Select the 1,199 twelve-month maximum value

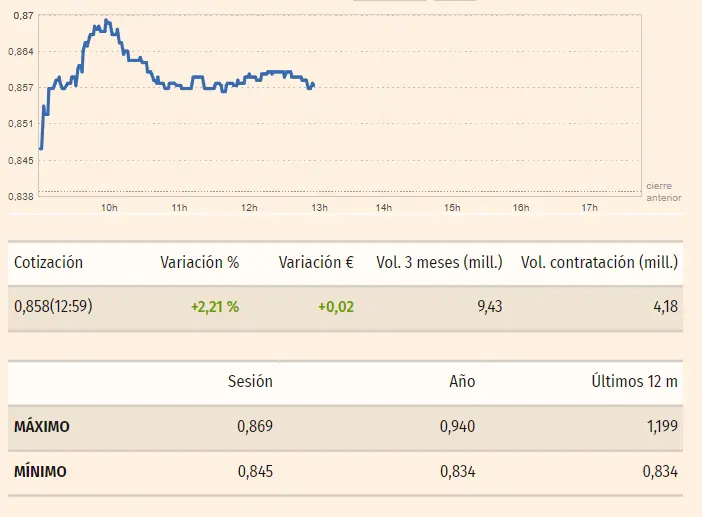pos(659,427)
